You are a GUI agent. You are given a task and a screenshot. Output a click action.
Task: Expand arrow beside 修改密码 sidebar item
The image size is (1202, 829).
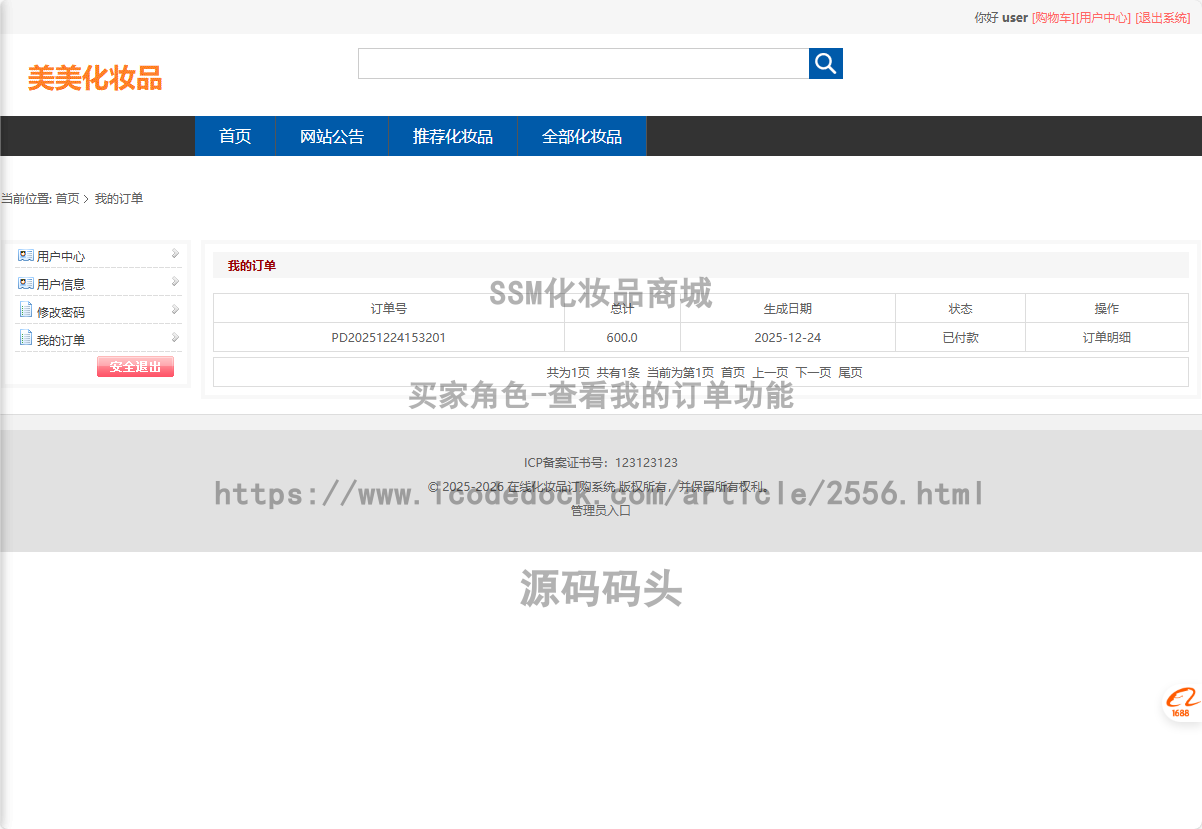175,310
